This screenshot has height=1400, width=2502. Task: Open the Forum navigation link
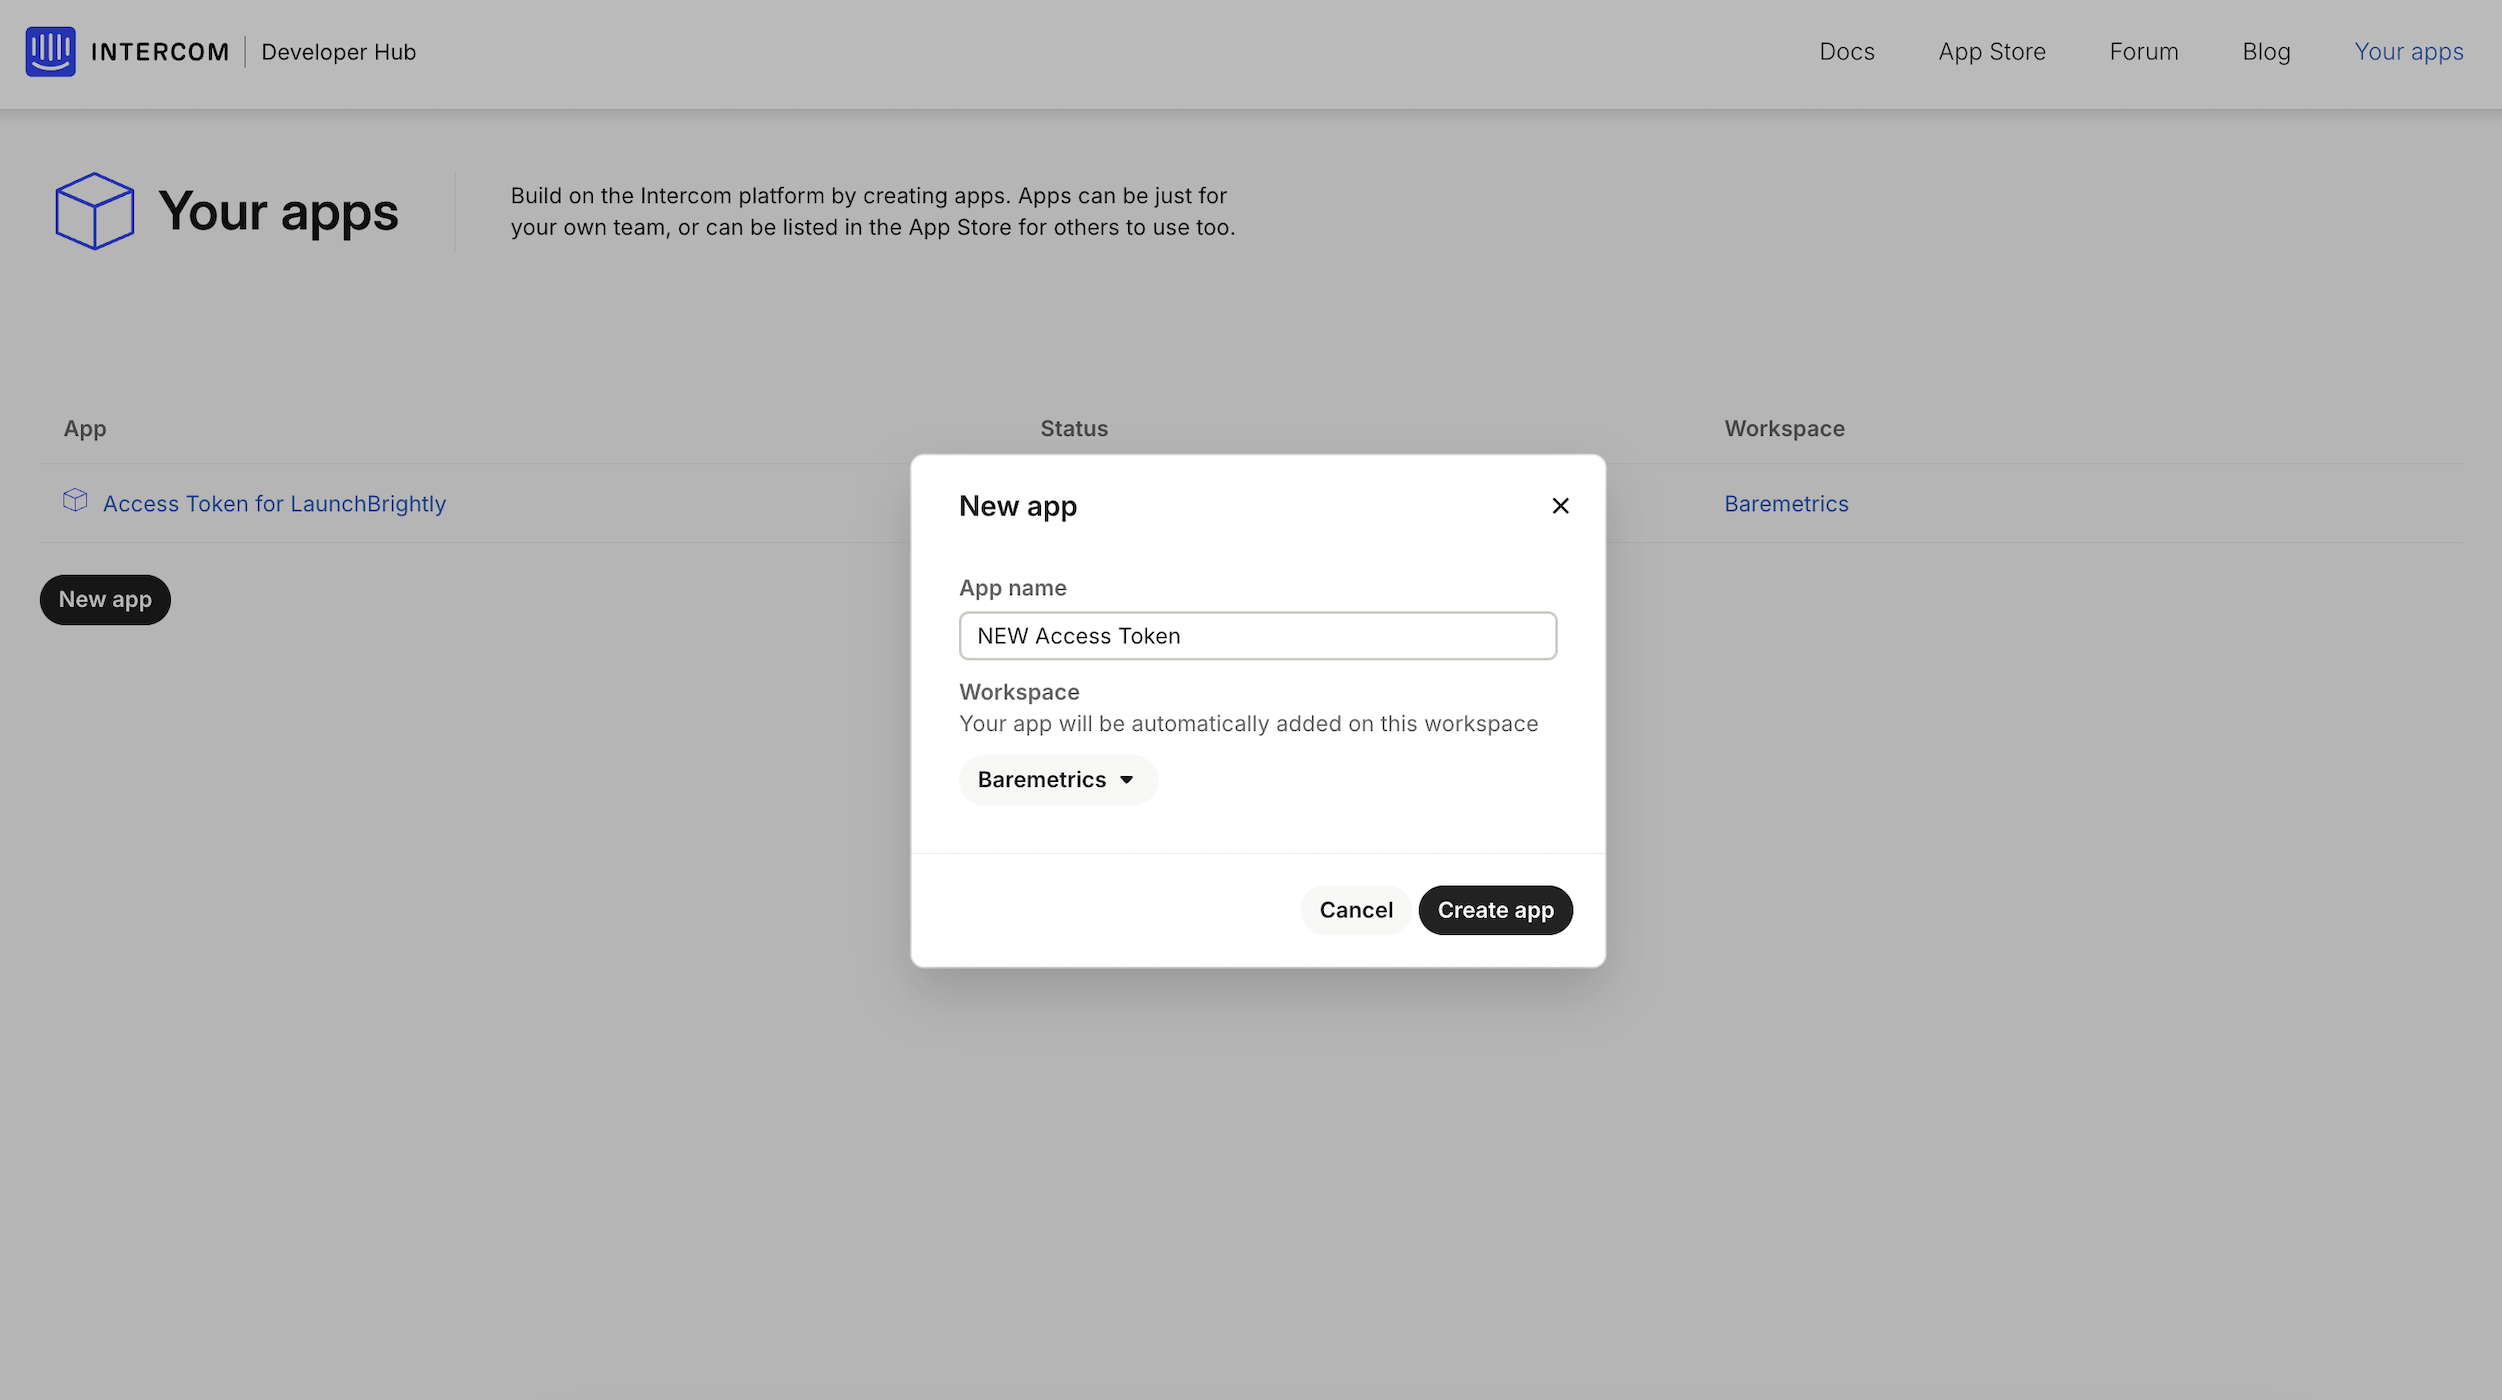click(2143, 52)
